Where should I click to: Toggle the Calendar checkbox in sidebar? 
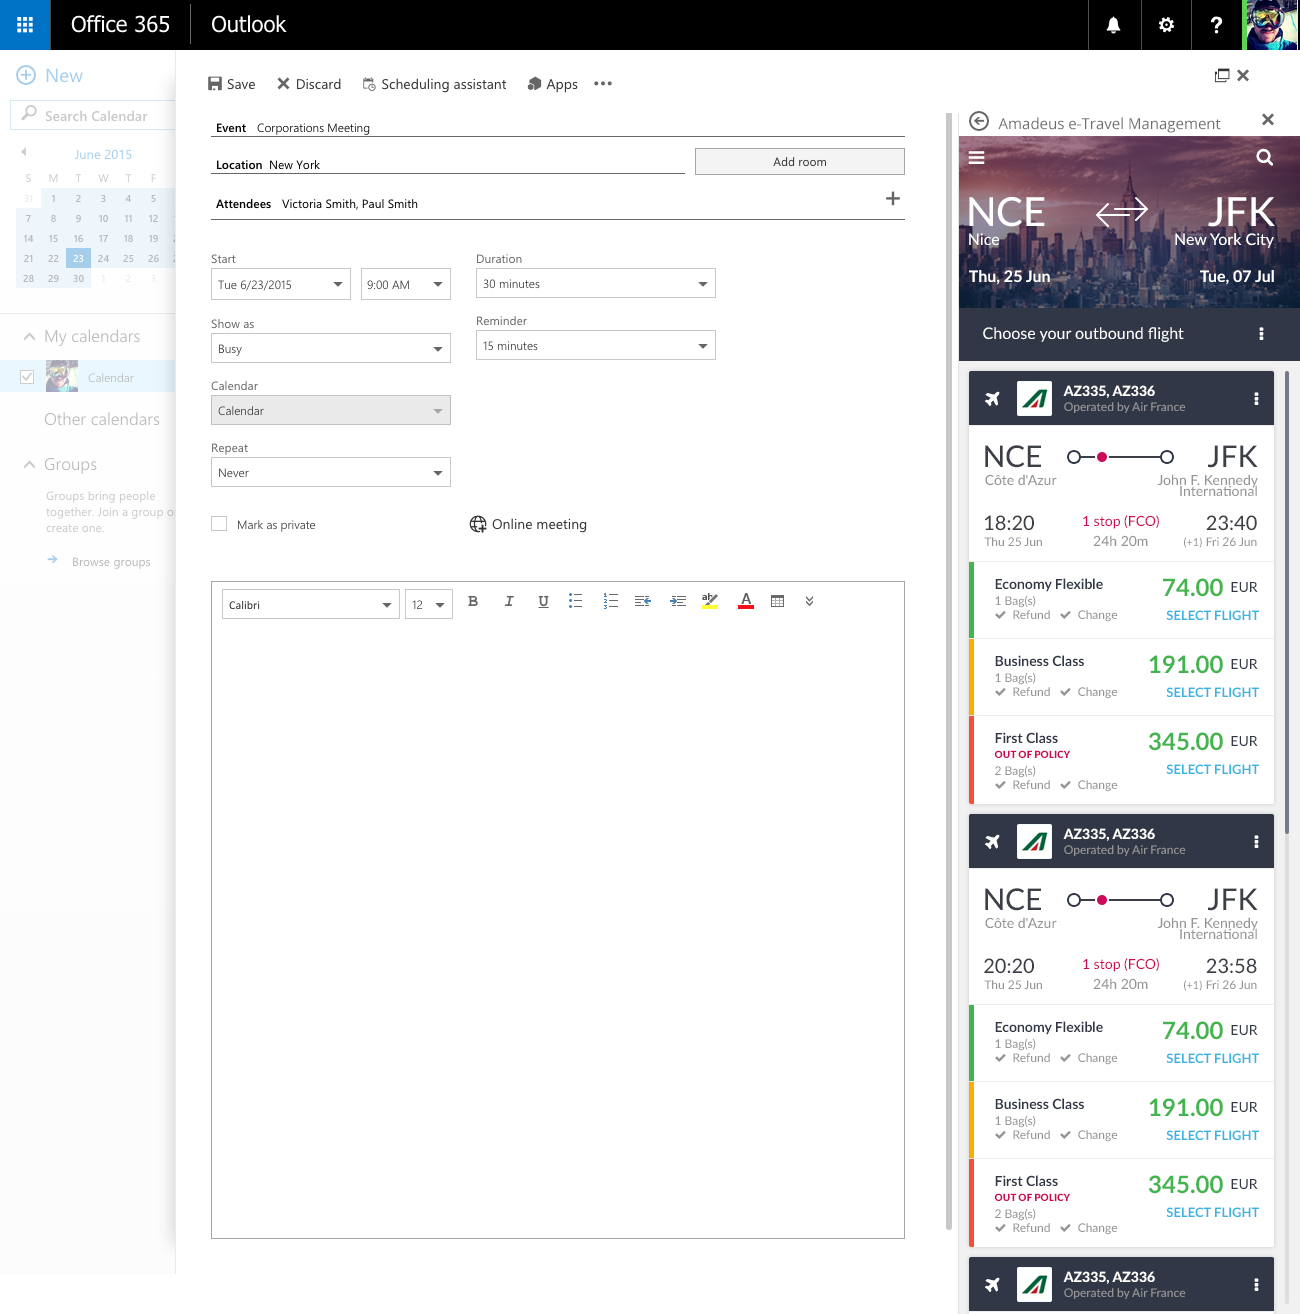coord(27,377)
